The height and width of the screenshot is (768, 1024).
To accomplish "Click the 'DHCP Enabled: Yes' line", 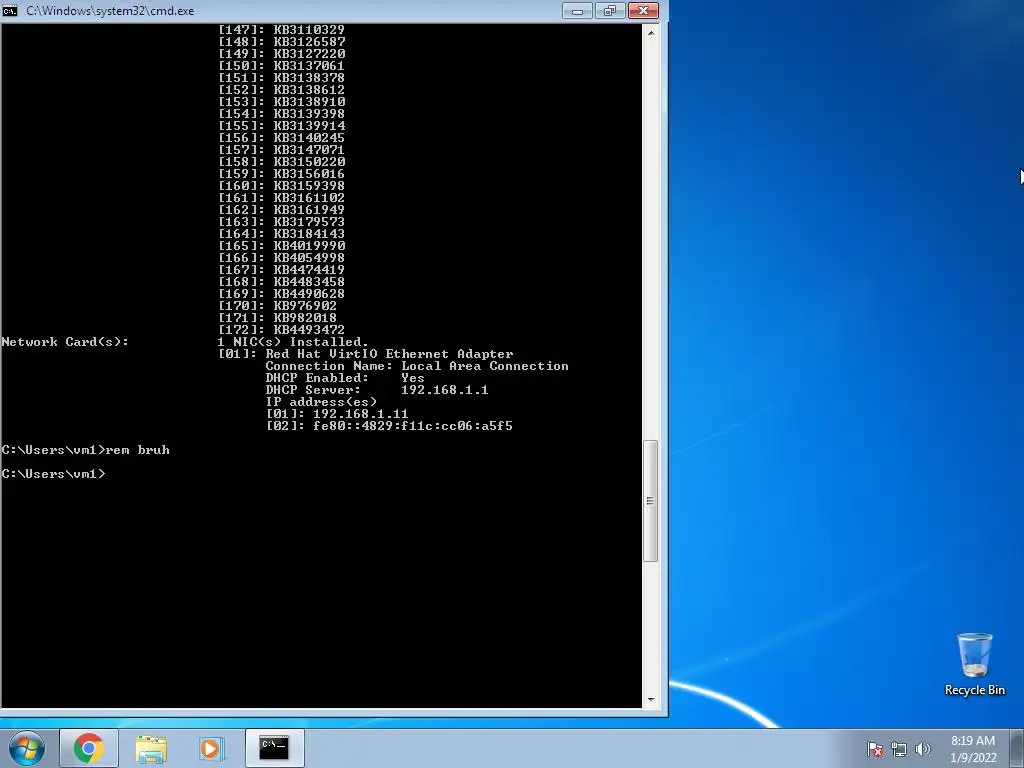I will [x=345, y=378].
